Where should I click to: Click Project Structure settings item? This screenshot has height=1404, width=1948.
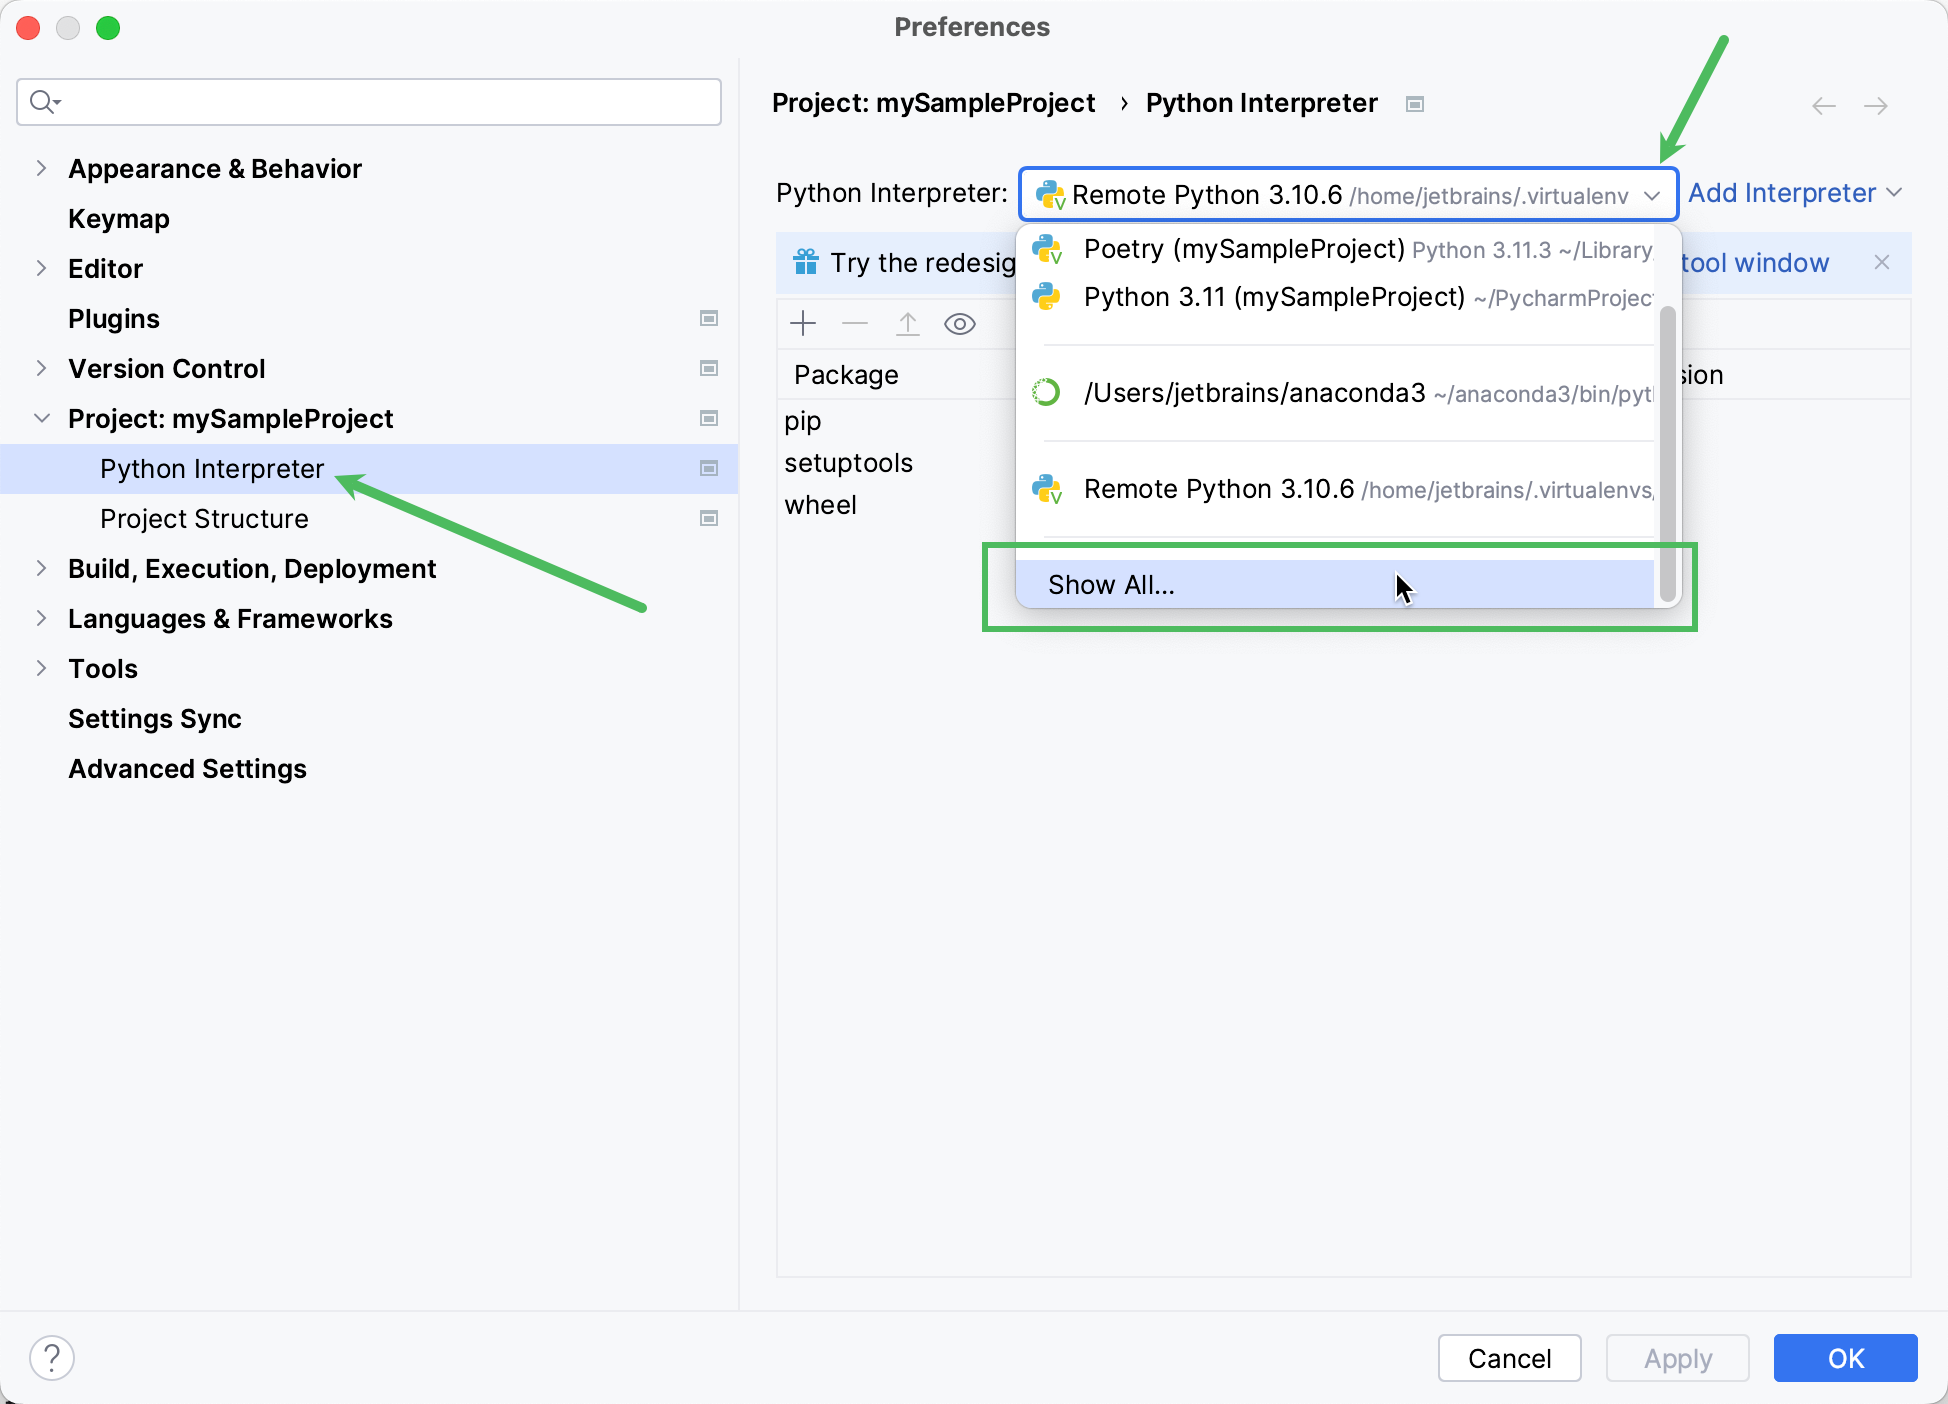click(203, 517)
